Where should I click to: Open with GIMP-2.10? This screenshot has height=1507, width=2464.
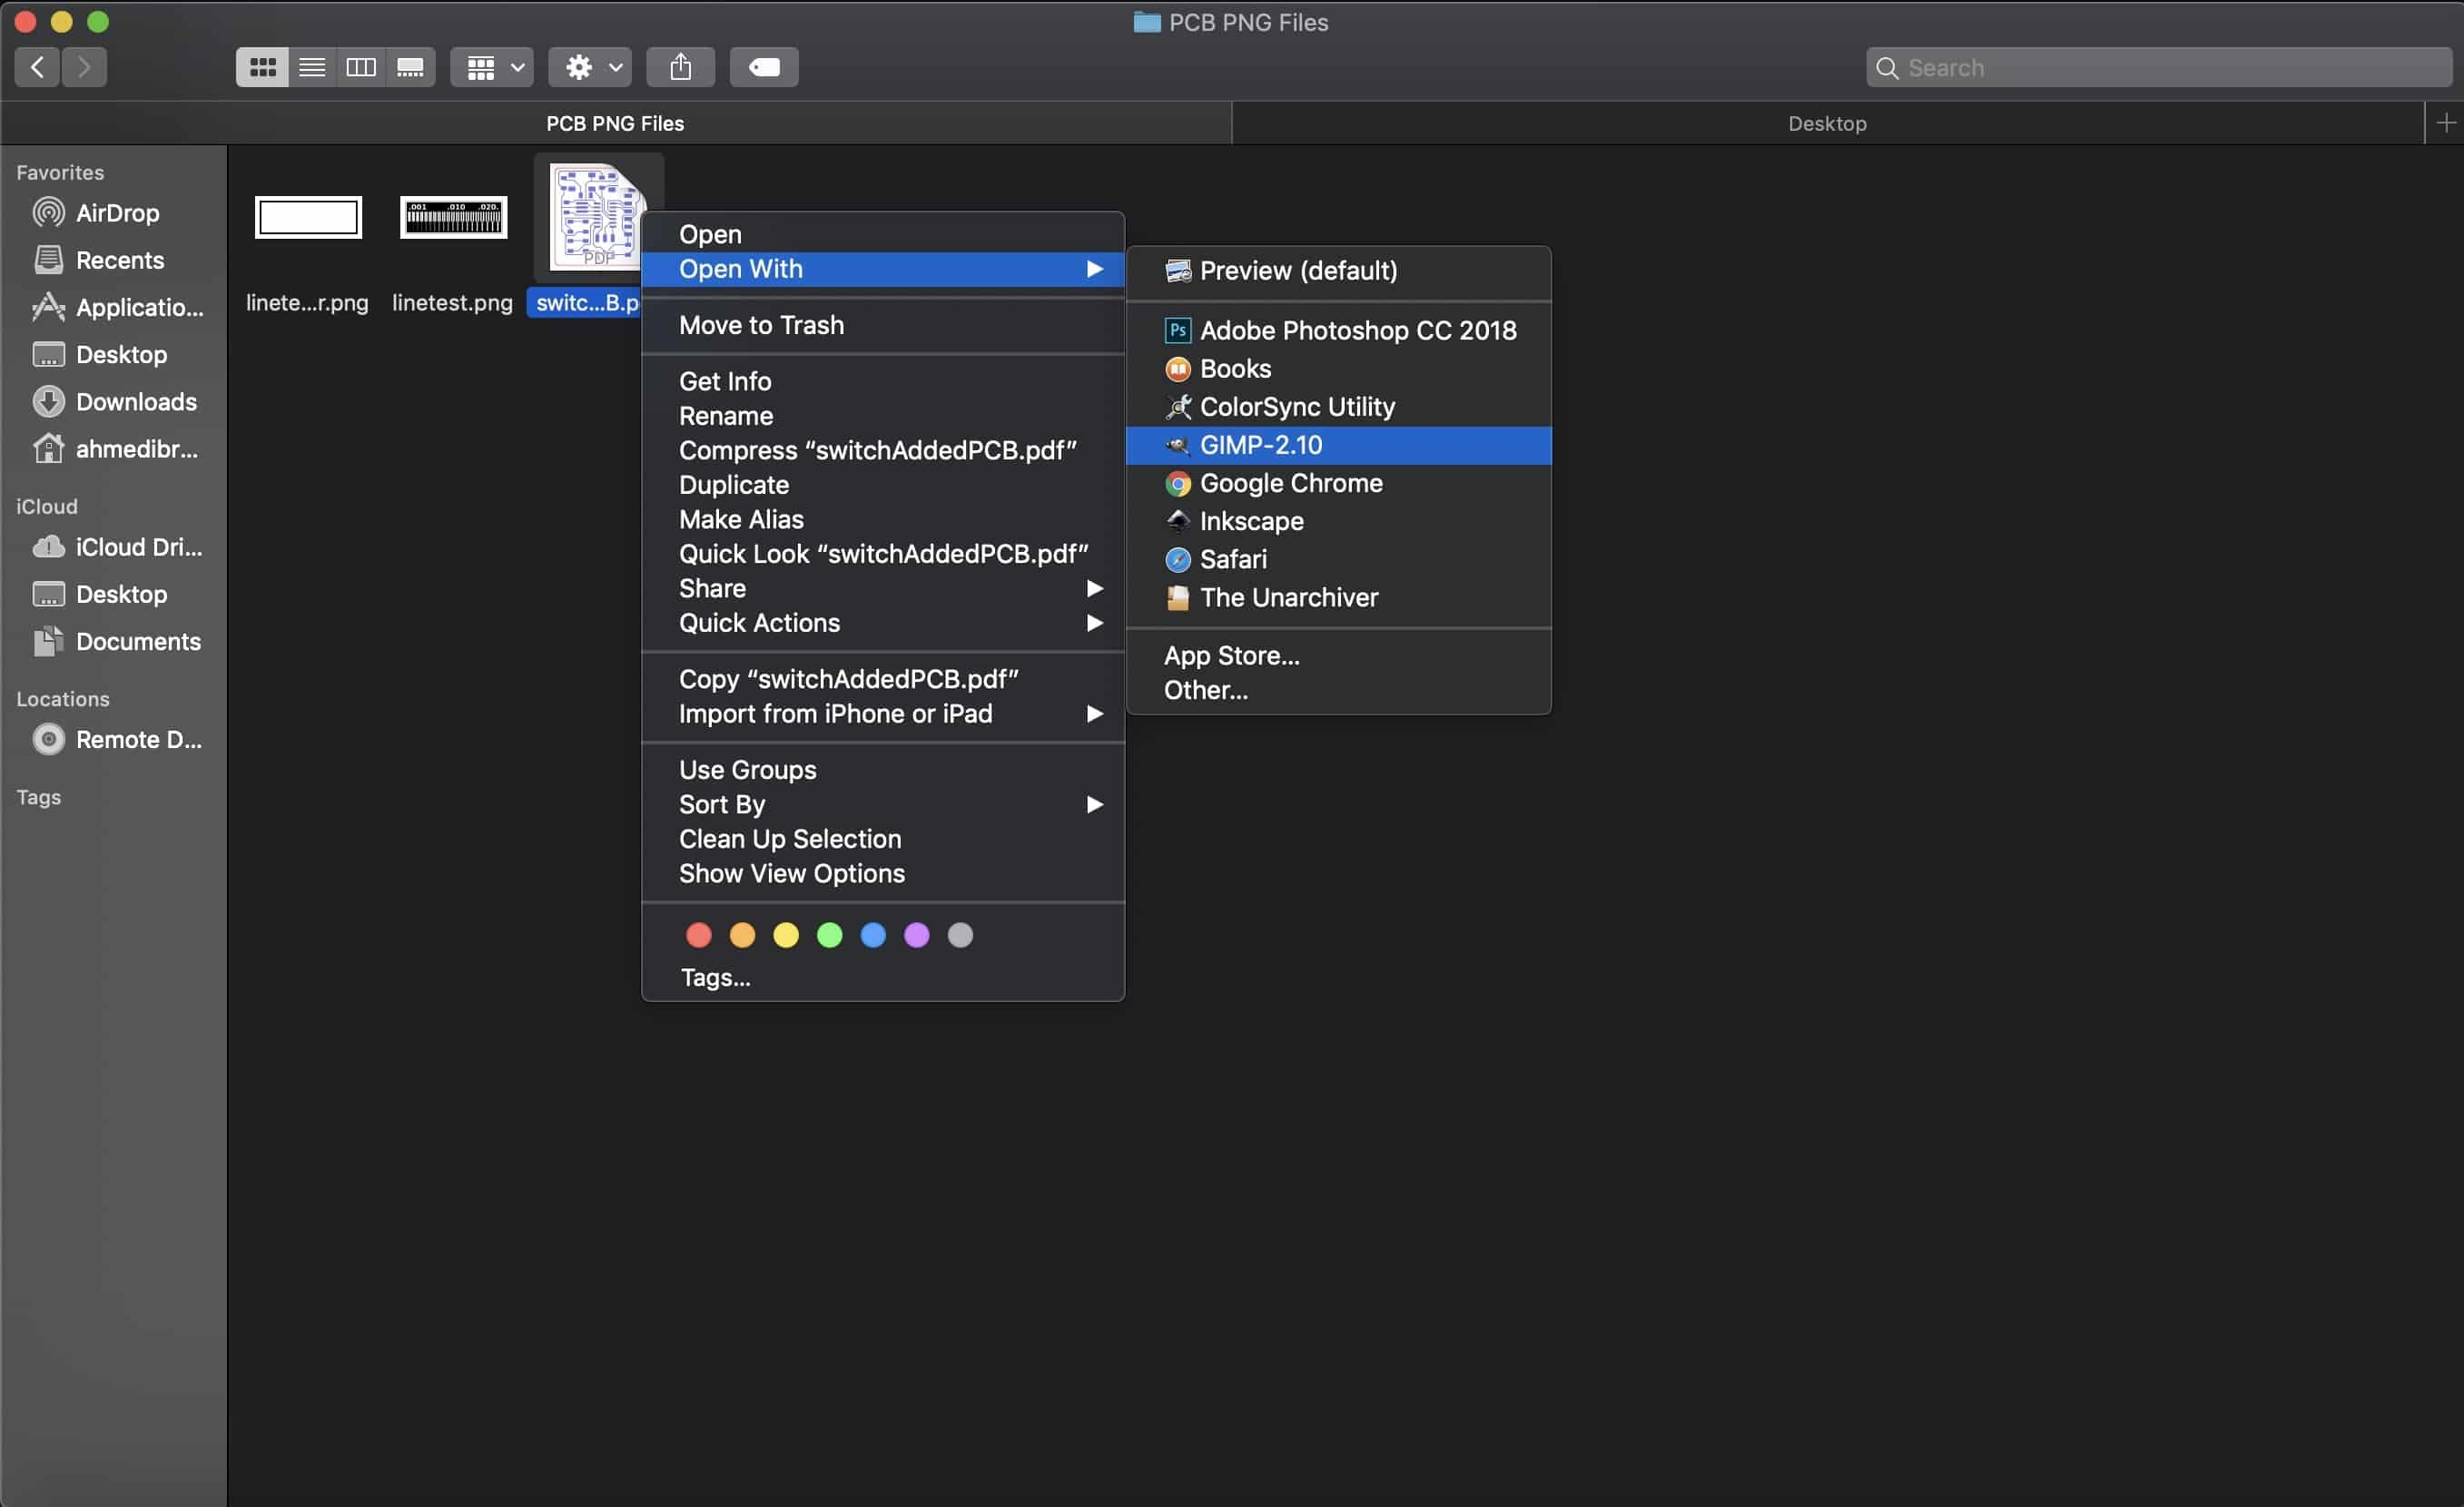click(x=1338, y=445)
